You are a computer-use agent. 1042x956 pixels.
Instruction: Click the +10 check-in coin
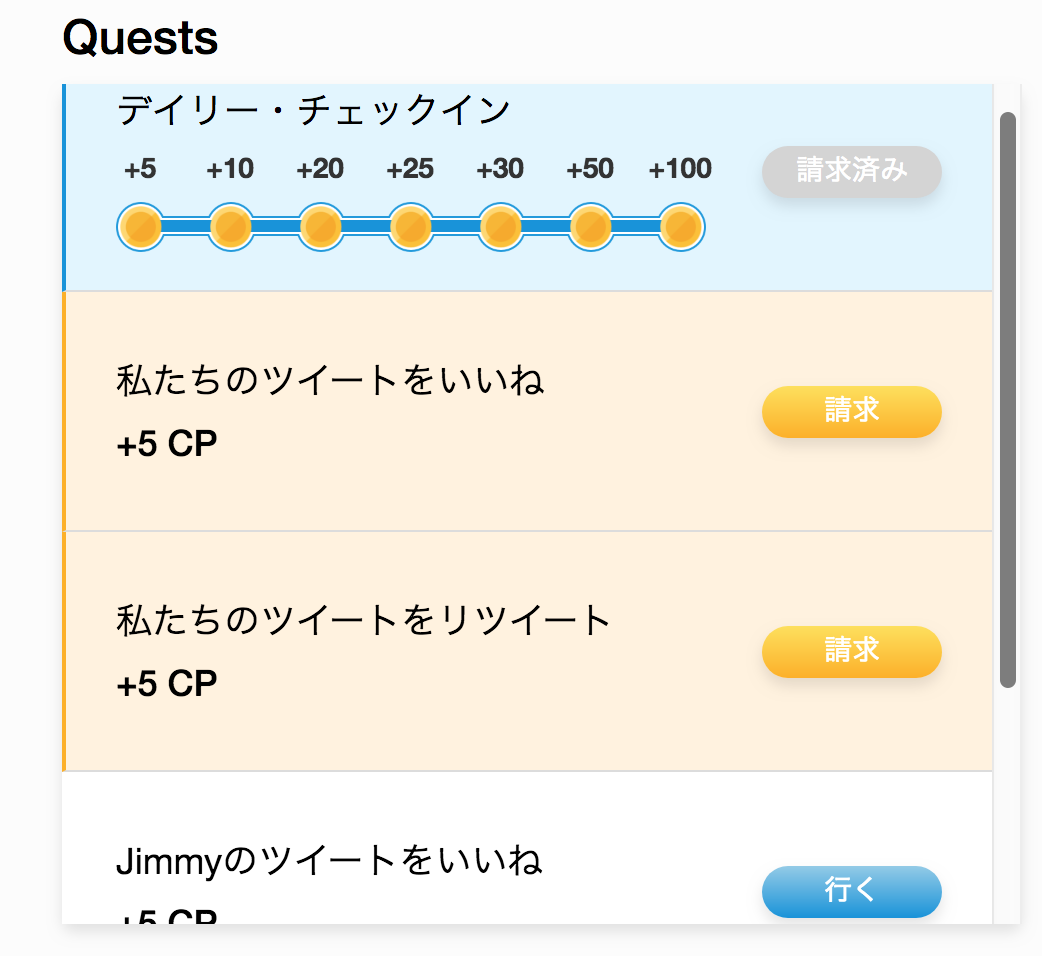[230, 227]
